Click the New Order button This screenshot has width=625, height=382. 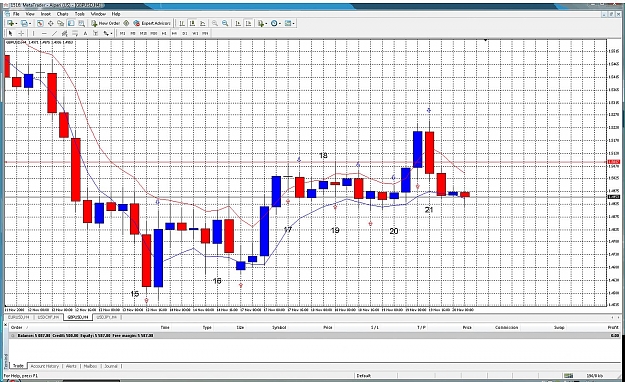click(105, 23)
